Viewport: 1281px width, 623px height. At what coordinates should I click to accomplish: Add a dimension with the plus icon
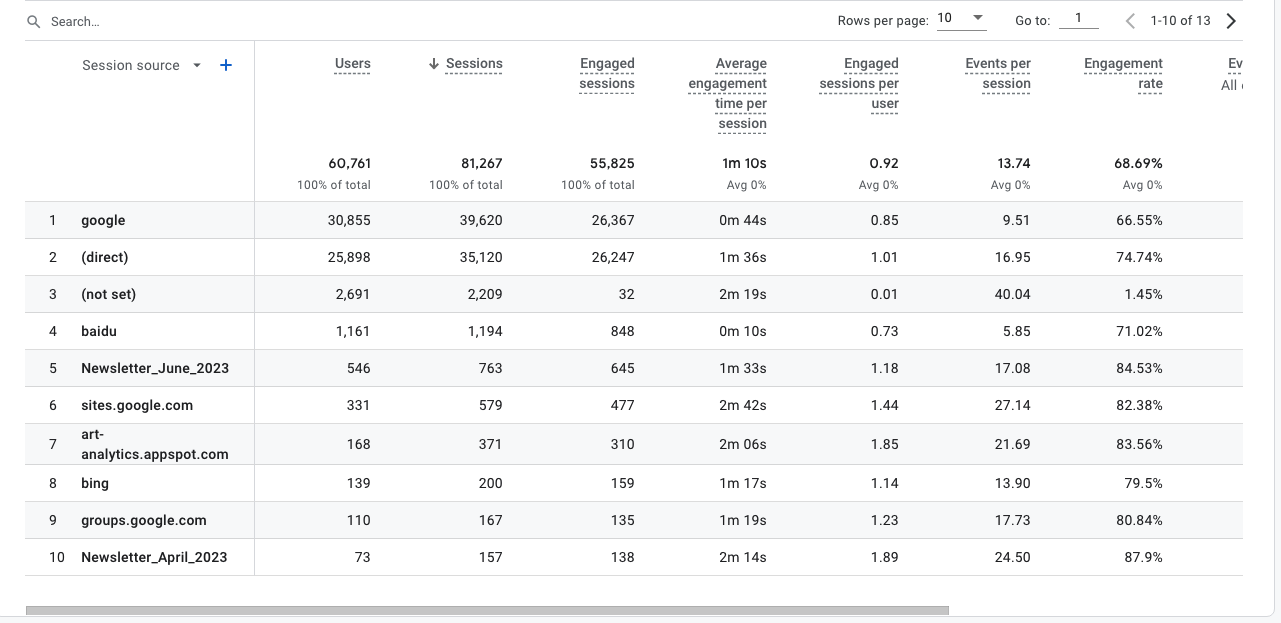click(226, 65)
